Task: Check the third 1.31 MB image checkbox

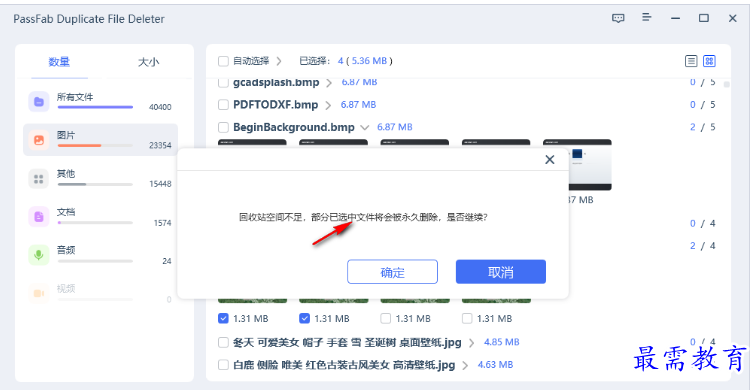Action: [386, 318]
